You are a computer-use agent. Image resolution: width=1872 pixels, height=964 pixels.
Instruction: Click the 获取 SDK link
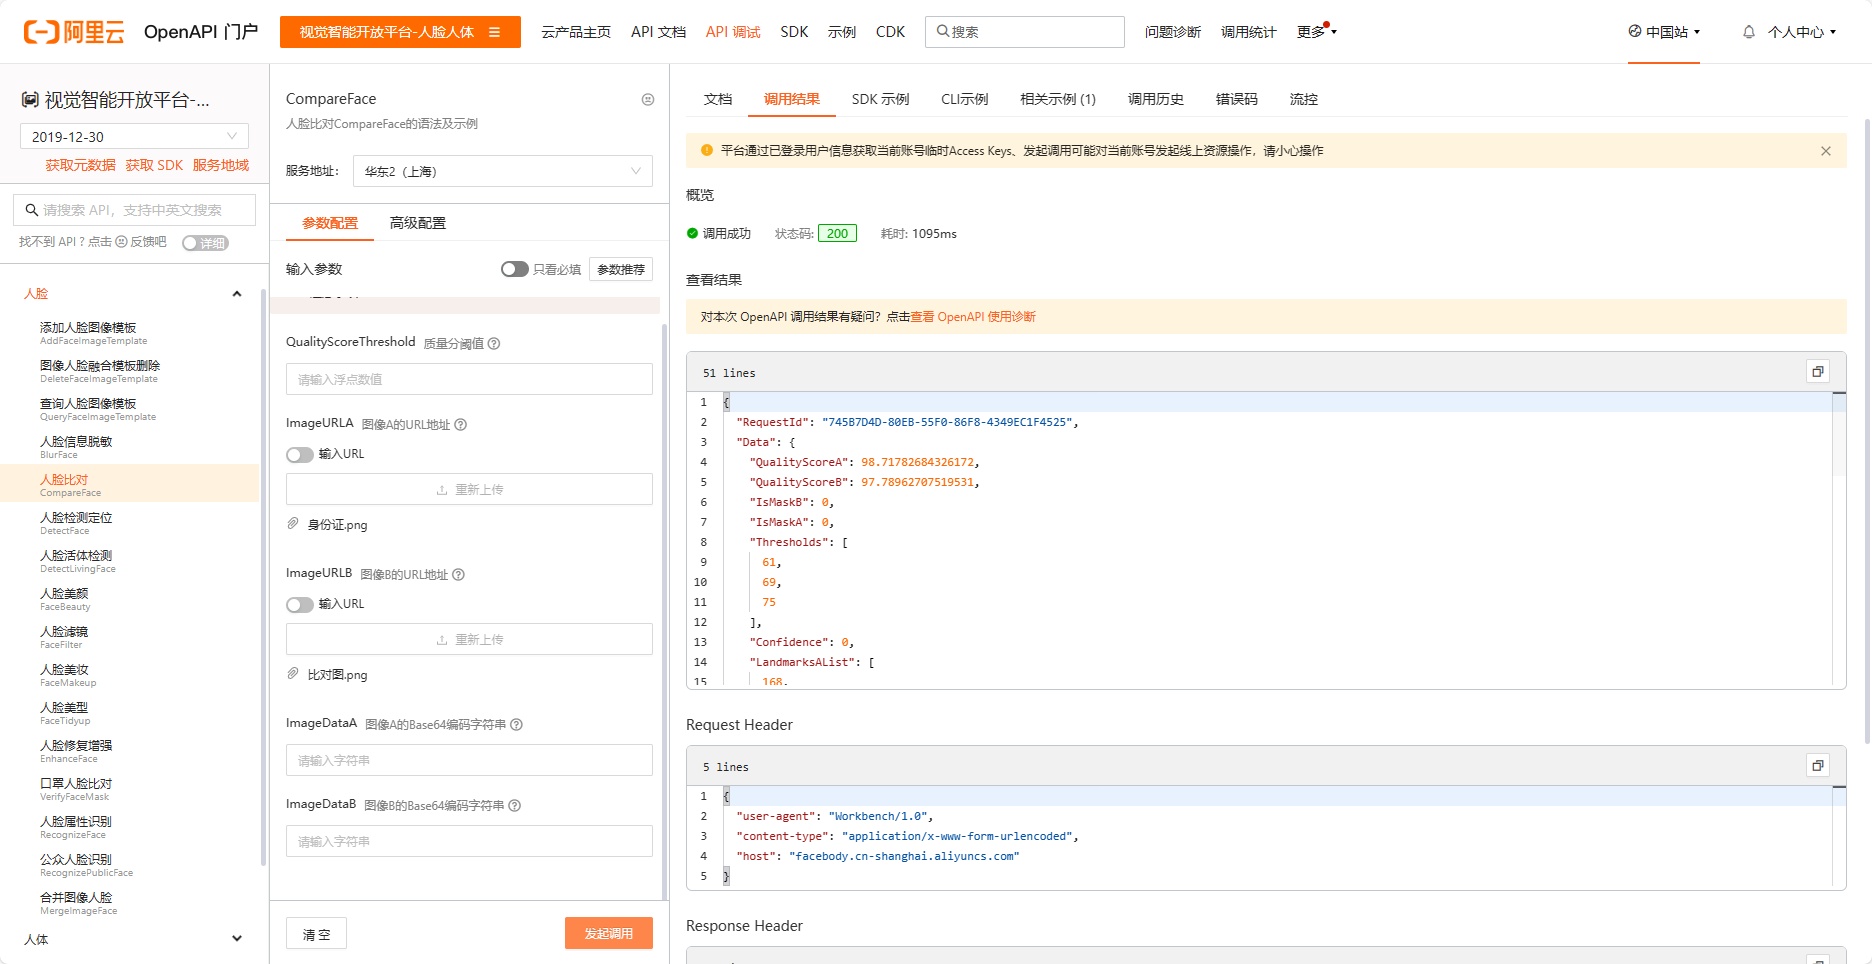coord(154,165)
